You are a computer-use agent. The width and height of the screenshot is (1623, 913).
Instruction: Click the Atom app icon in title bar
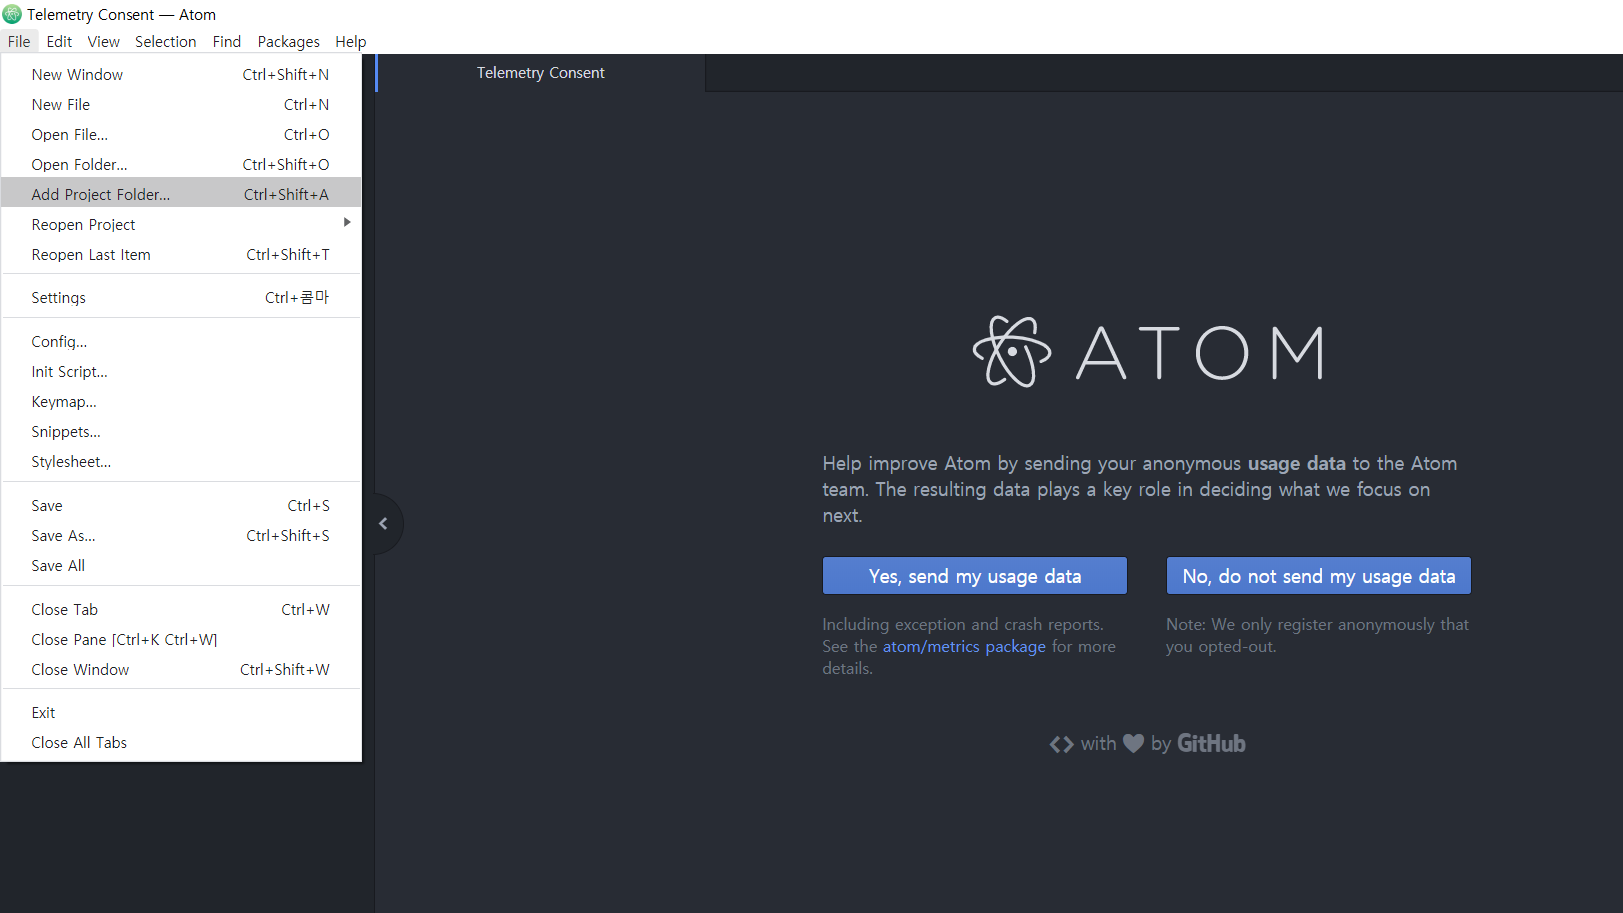[12, 14]
